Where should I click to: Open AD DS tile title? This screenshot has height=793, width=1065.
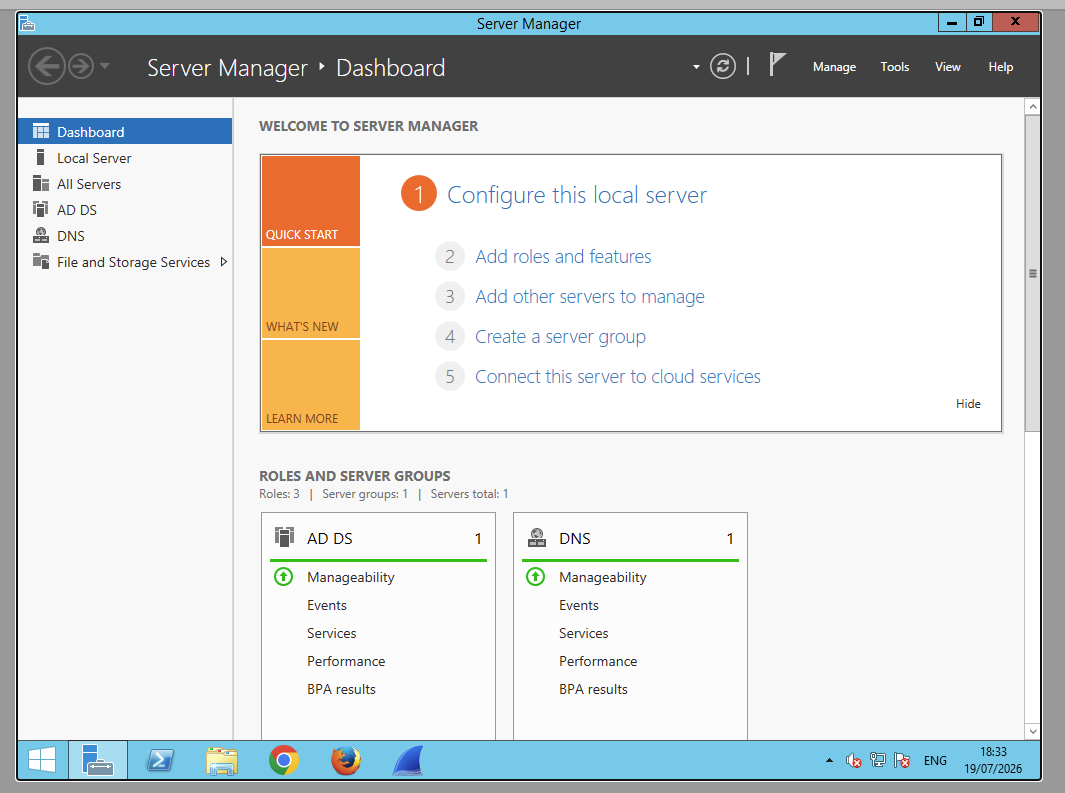coord(329,538)
